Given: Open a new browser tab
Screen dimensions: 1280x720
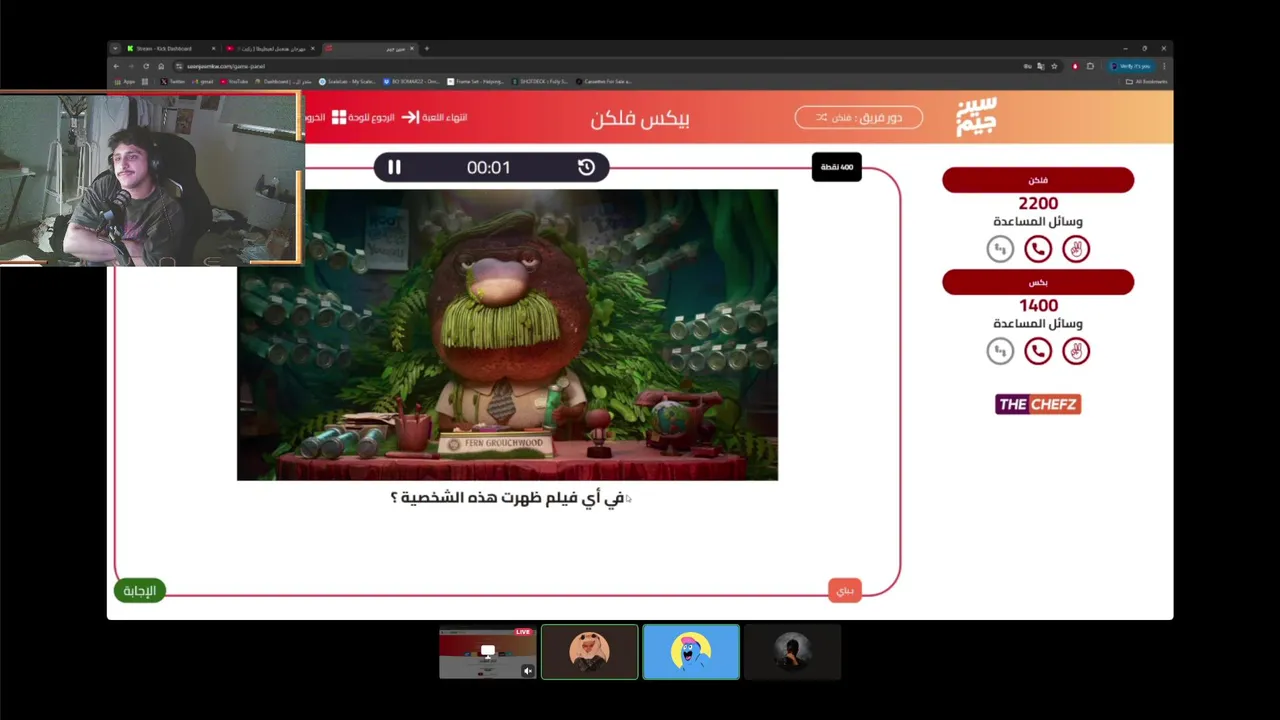Looking at the screenshot, I should (x=426, y=48).
